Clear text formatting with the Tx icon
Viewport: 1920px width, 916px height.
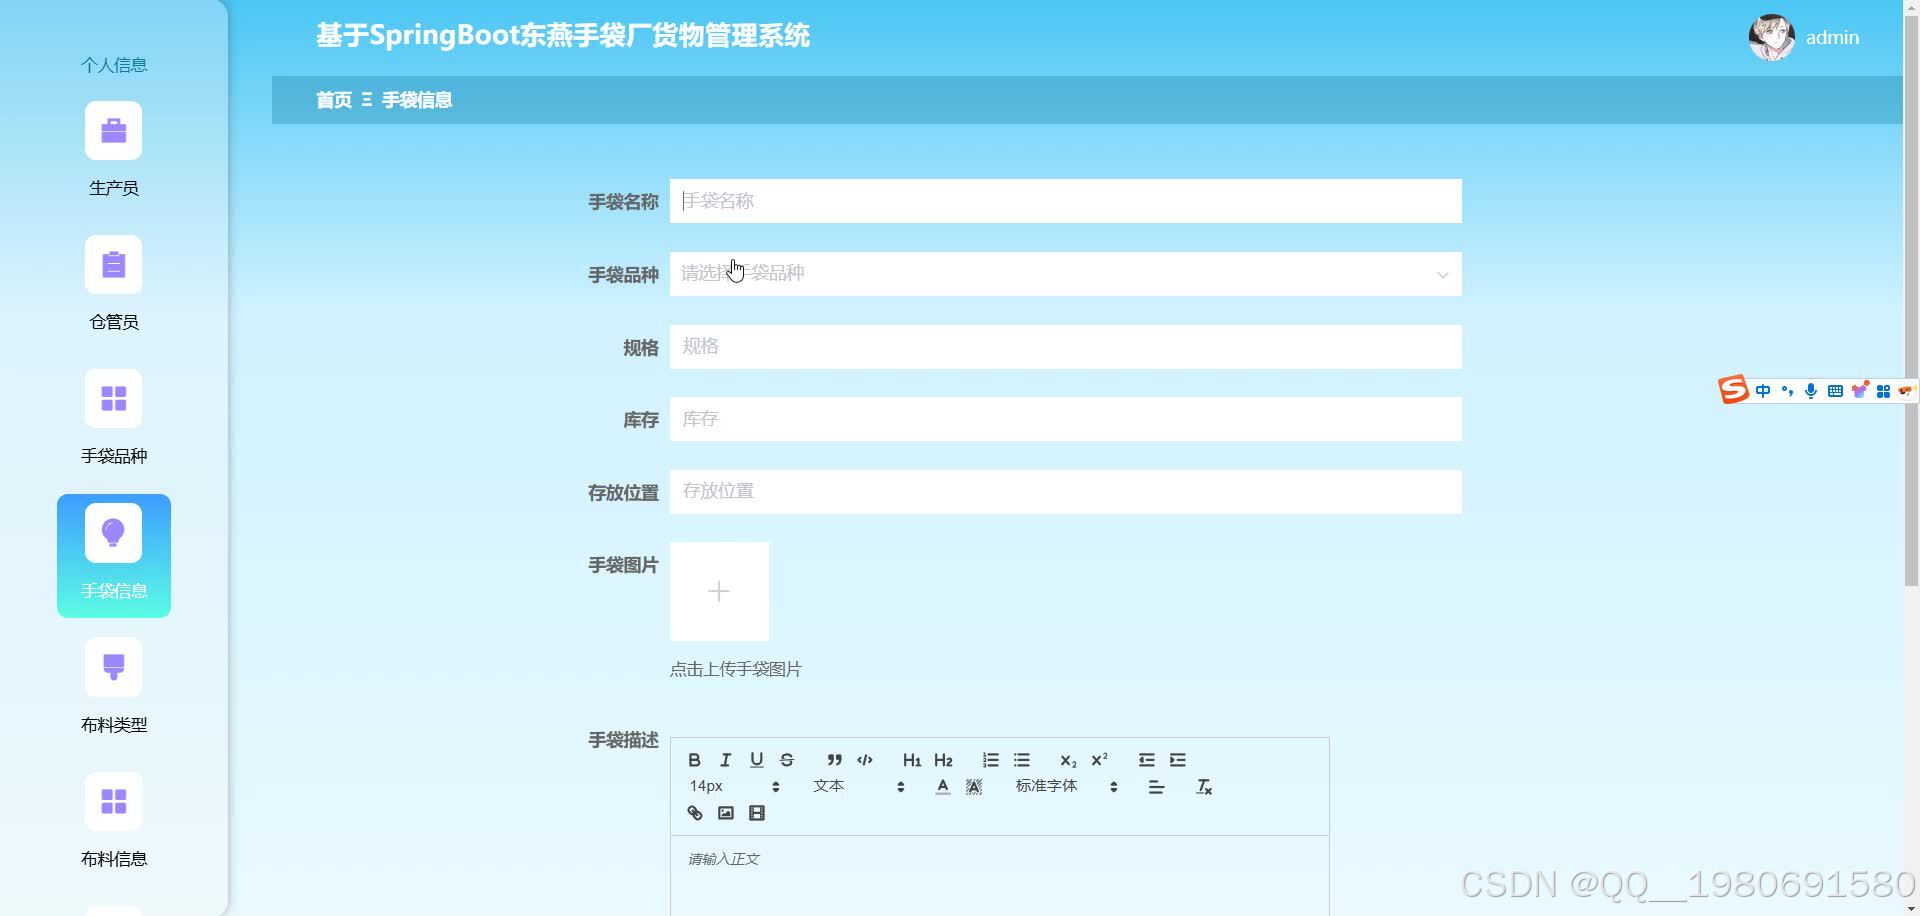pos(1204,787)
